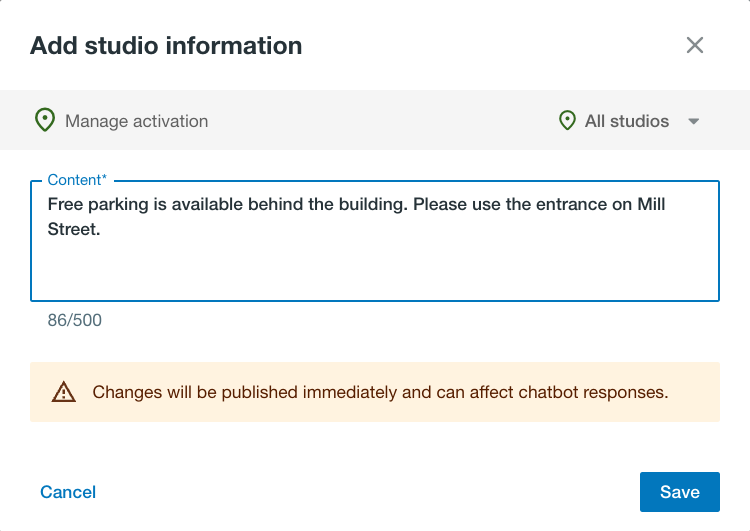The image size is (750, 531).
Task: Select the Manage activation label
Action: pyautogui.click(x=136, y=121)
